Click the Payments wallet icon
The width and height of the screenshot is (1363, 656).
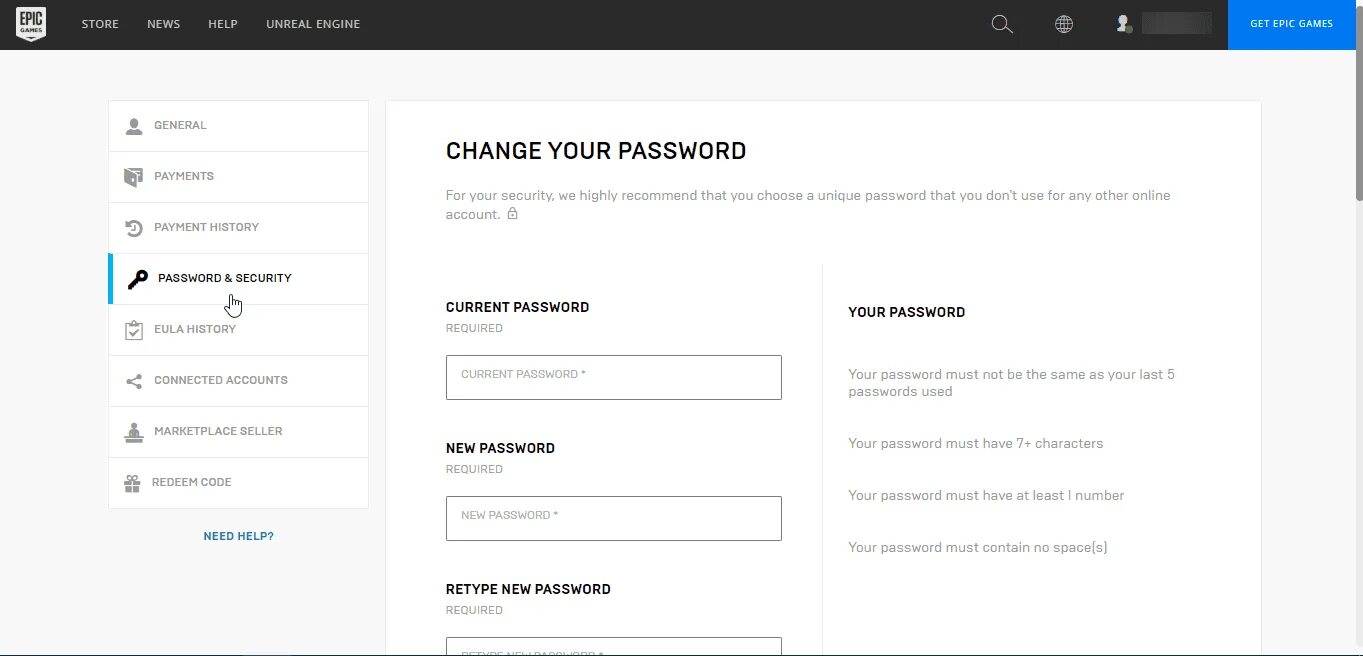coord(134,177)
